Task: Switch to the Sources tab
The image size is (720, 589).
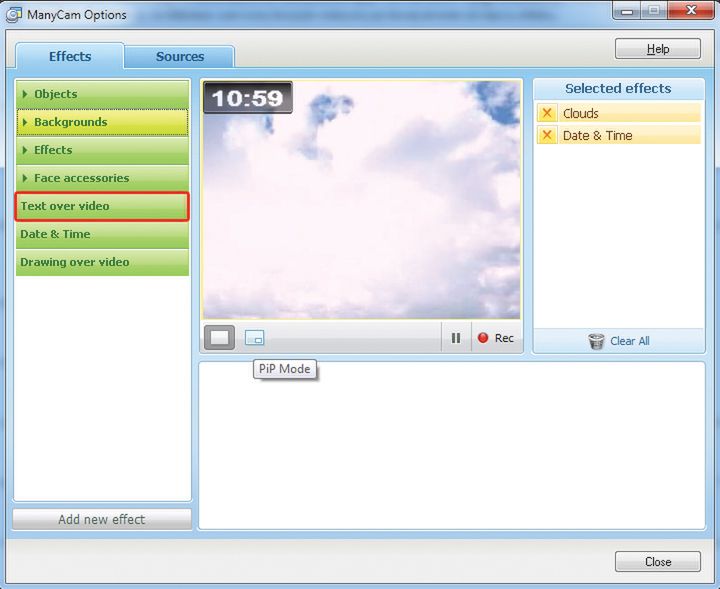Action: pos(180,56)
